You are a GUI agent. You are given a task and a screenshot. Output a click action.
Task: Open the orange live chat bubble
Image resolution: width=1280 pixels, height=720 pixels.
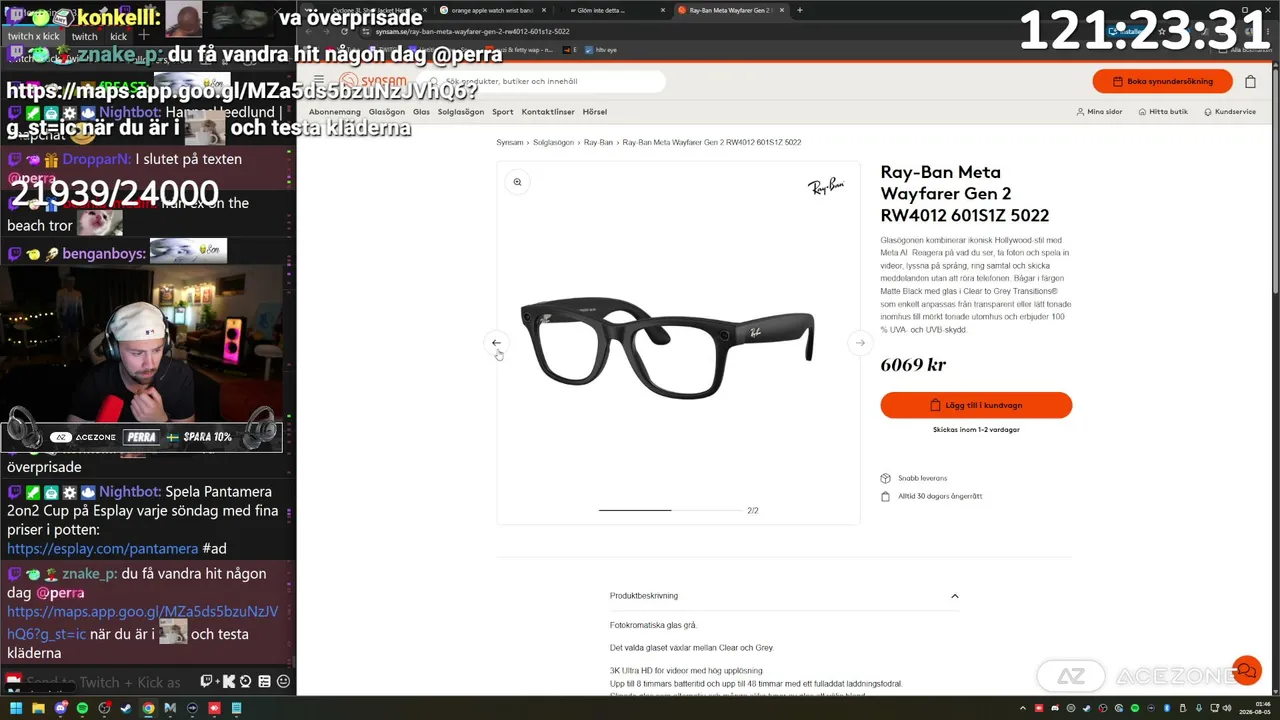click(1246, 670)
